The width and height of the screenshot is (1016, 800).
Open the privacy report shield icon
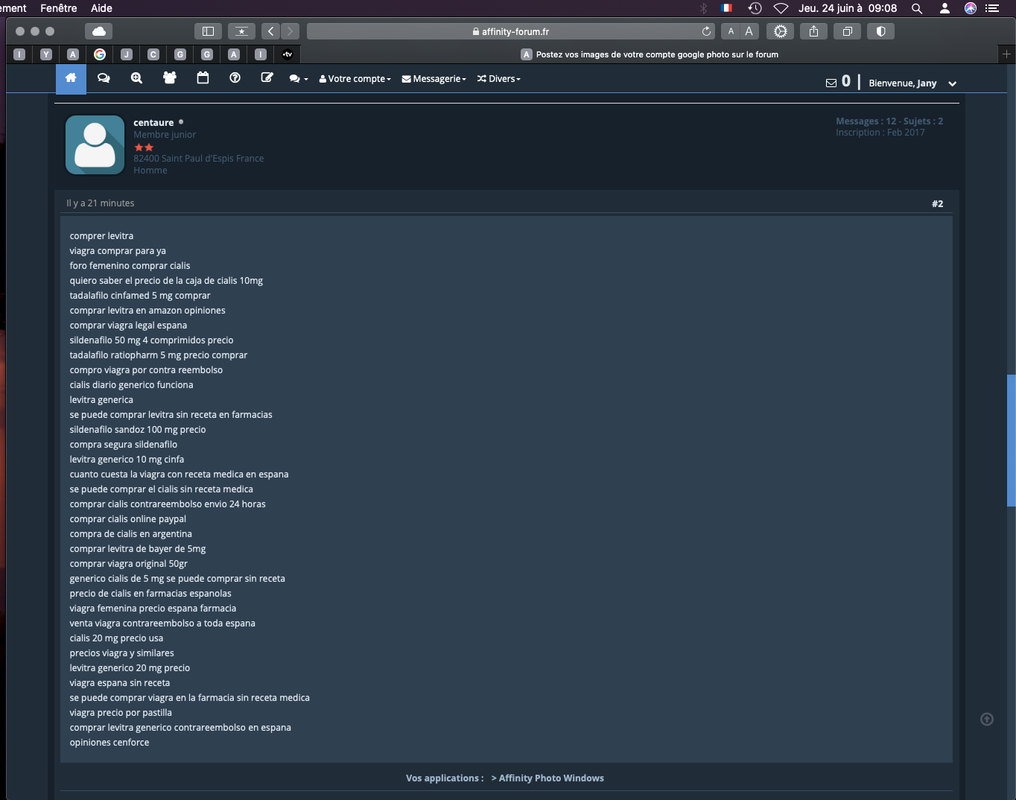pos(881,31)
